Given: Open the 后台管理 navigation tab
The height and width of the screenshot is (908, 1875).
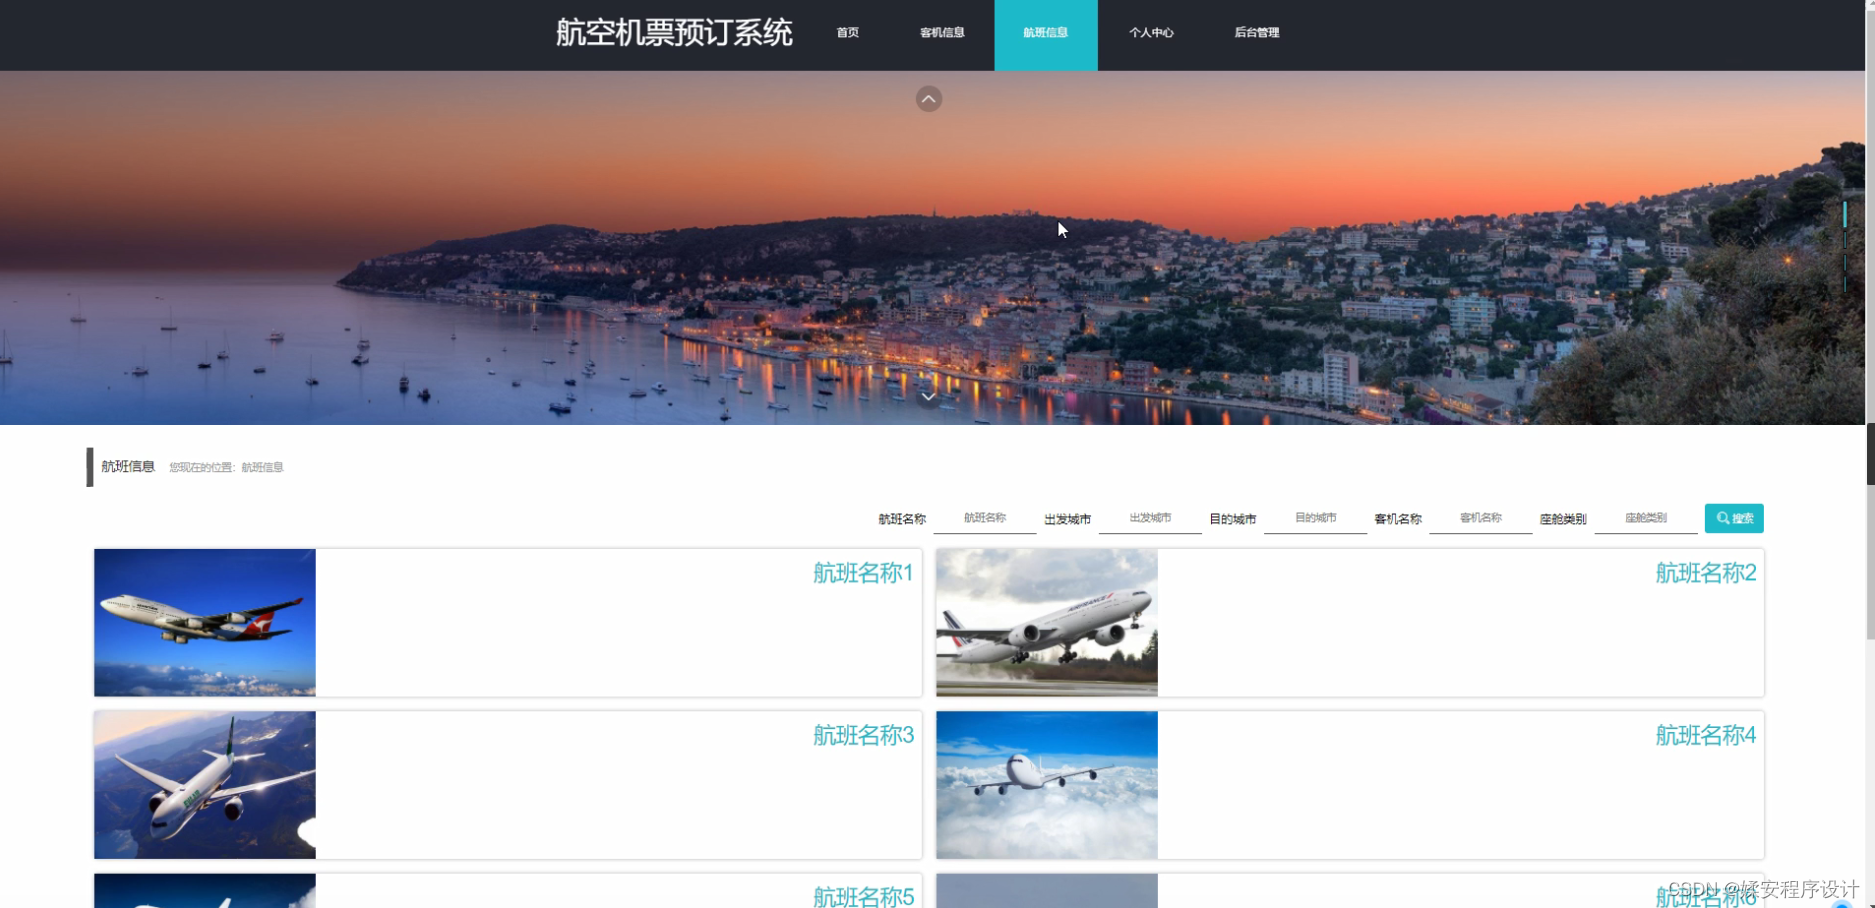Looking at the screenshot, I should tap(1257, 33).
